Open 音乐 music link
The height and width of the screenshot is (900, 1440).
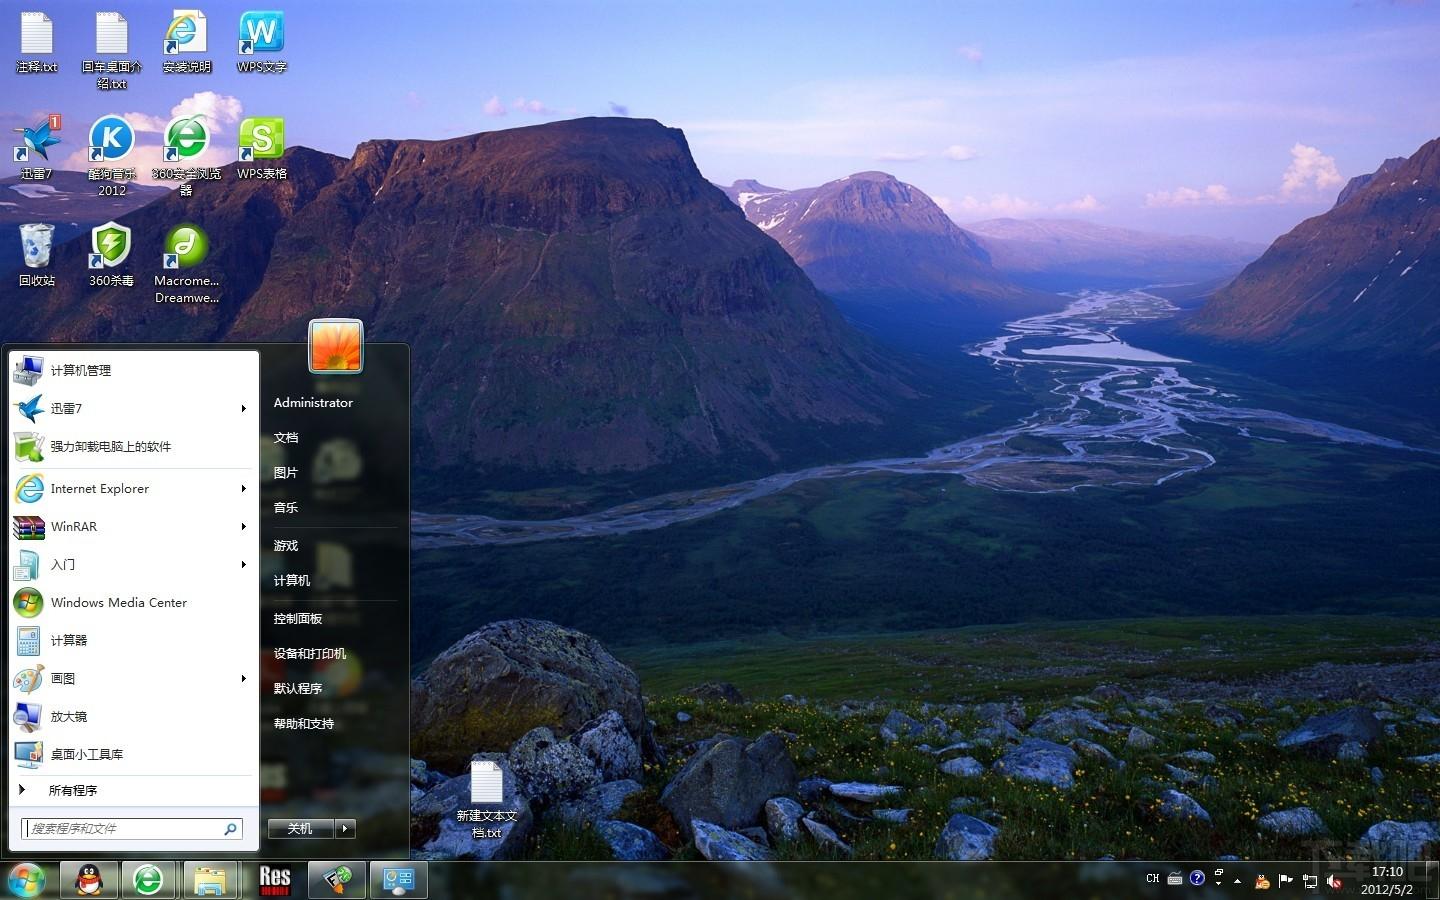tap(286, 507)
